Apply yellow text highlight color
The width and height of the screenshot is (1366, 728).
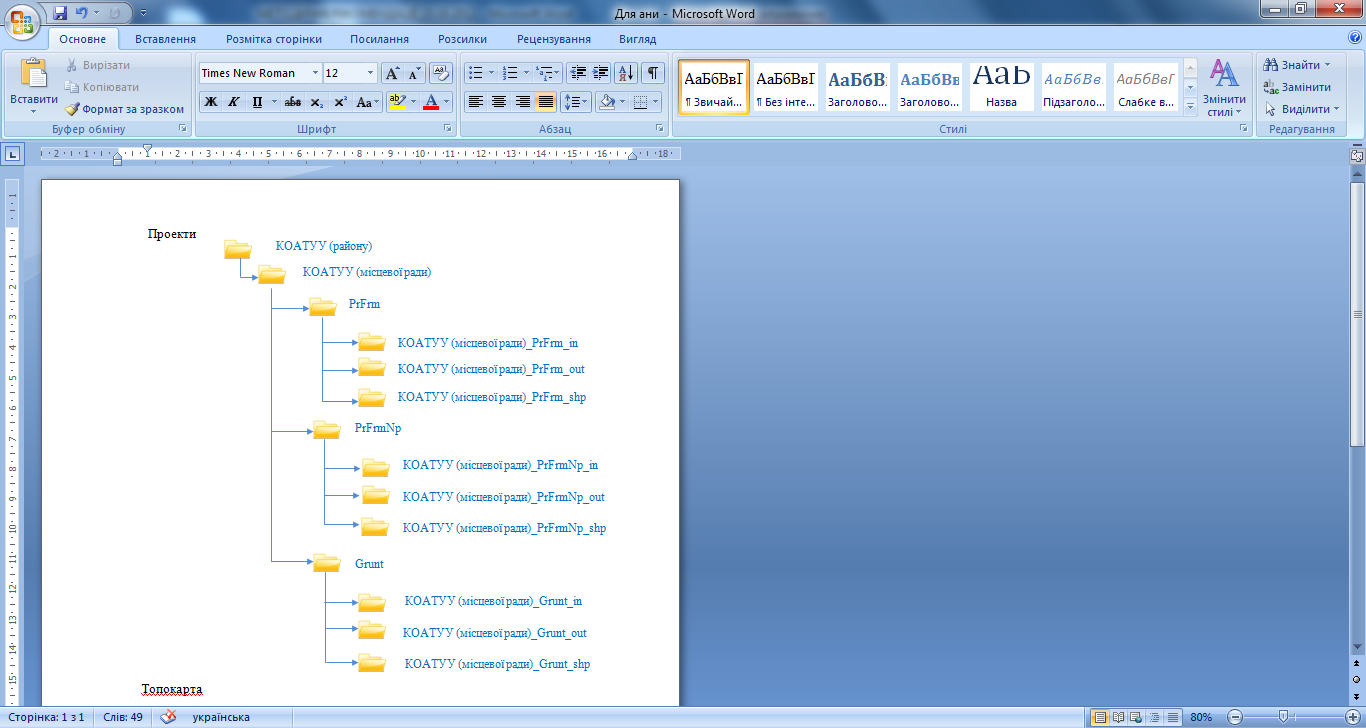coord(396,102)
